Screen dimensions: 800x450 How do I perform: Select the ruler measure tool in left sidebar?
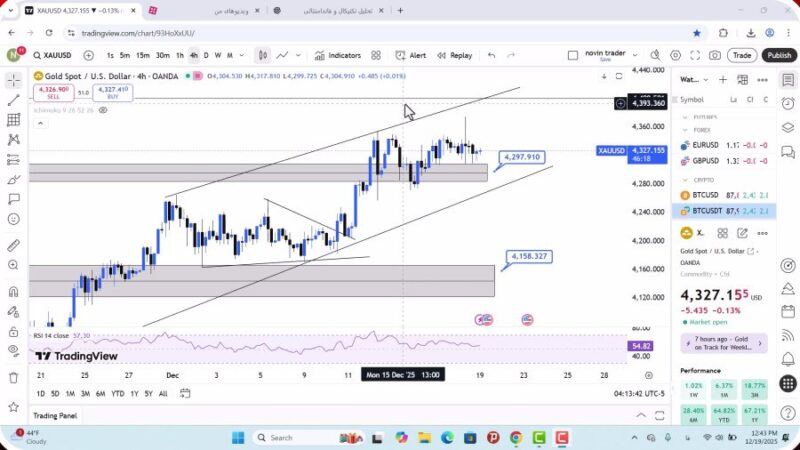[13, 245]
